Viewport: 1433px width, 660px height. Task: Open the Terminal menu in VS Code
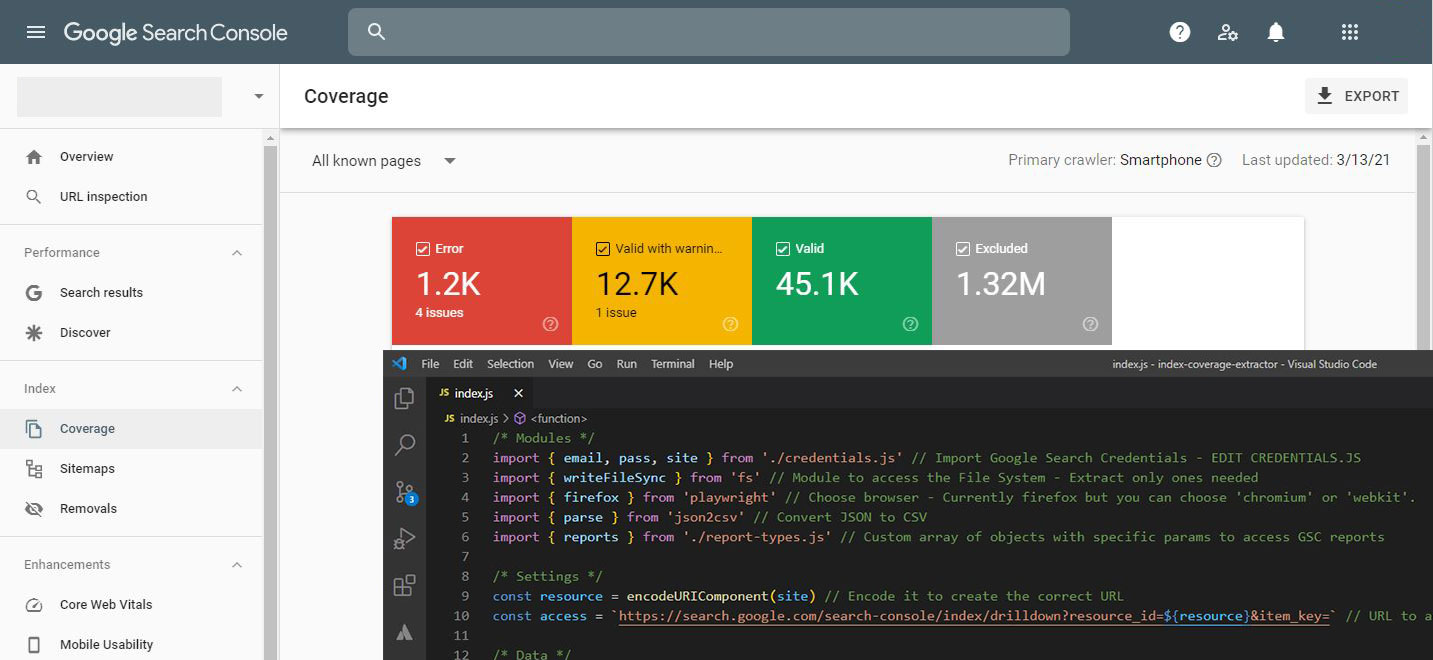(672, 363)
